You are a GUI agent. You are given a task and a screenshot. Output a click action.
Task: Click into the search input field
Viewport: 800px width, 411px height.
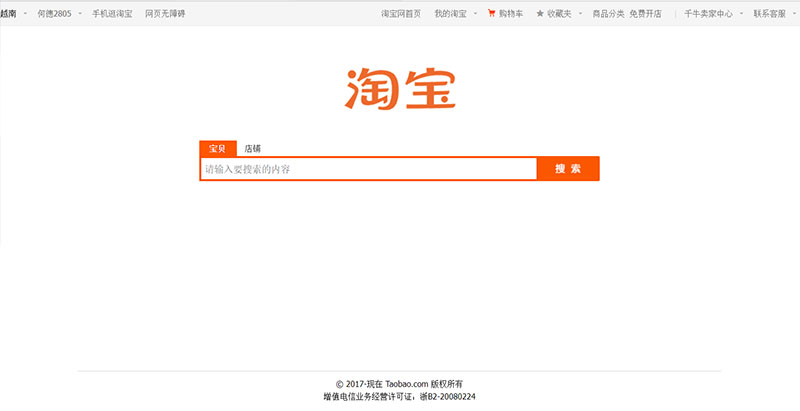(x=368, y=169)
